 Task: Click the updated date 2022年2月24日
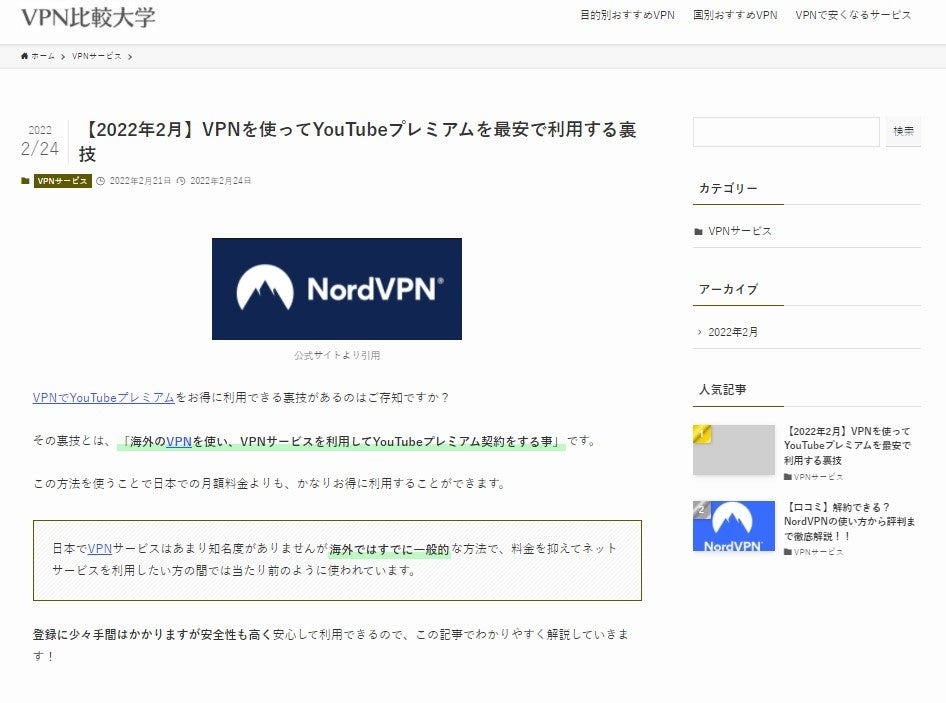click(221, 181)
